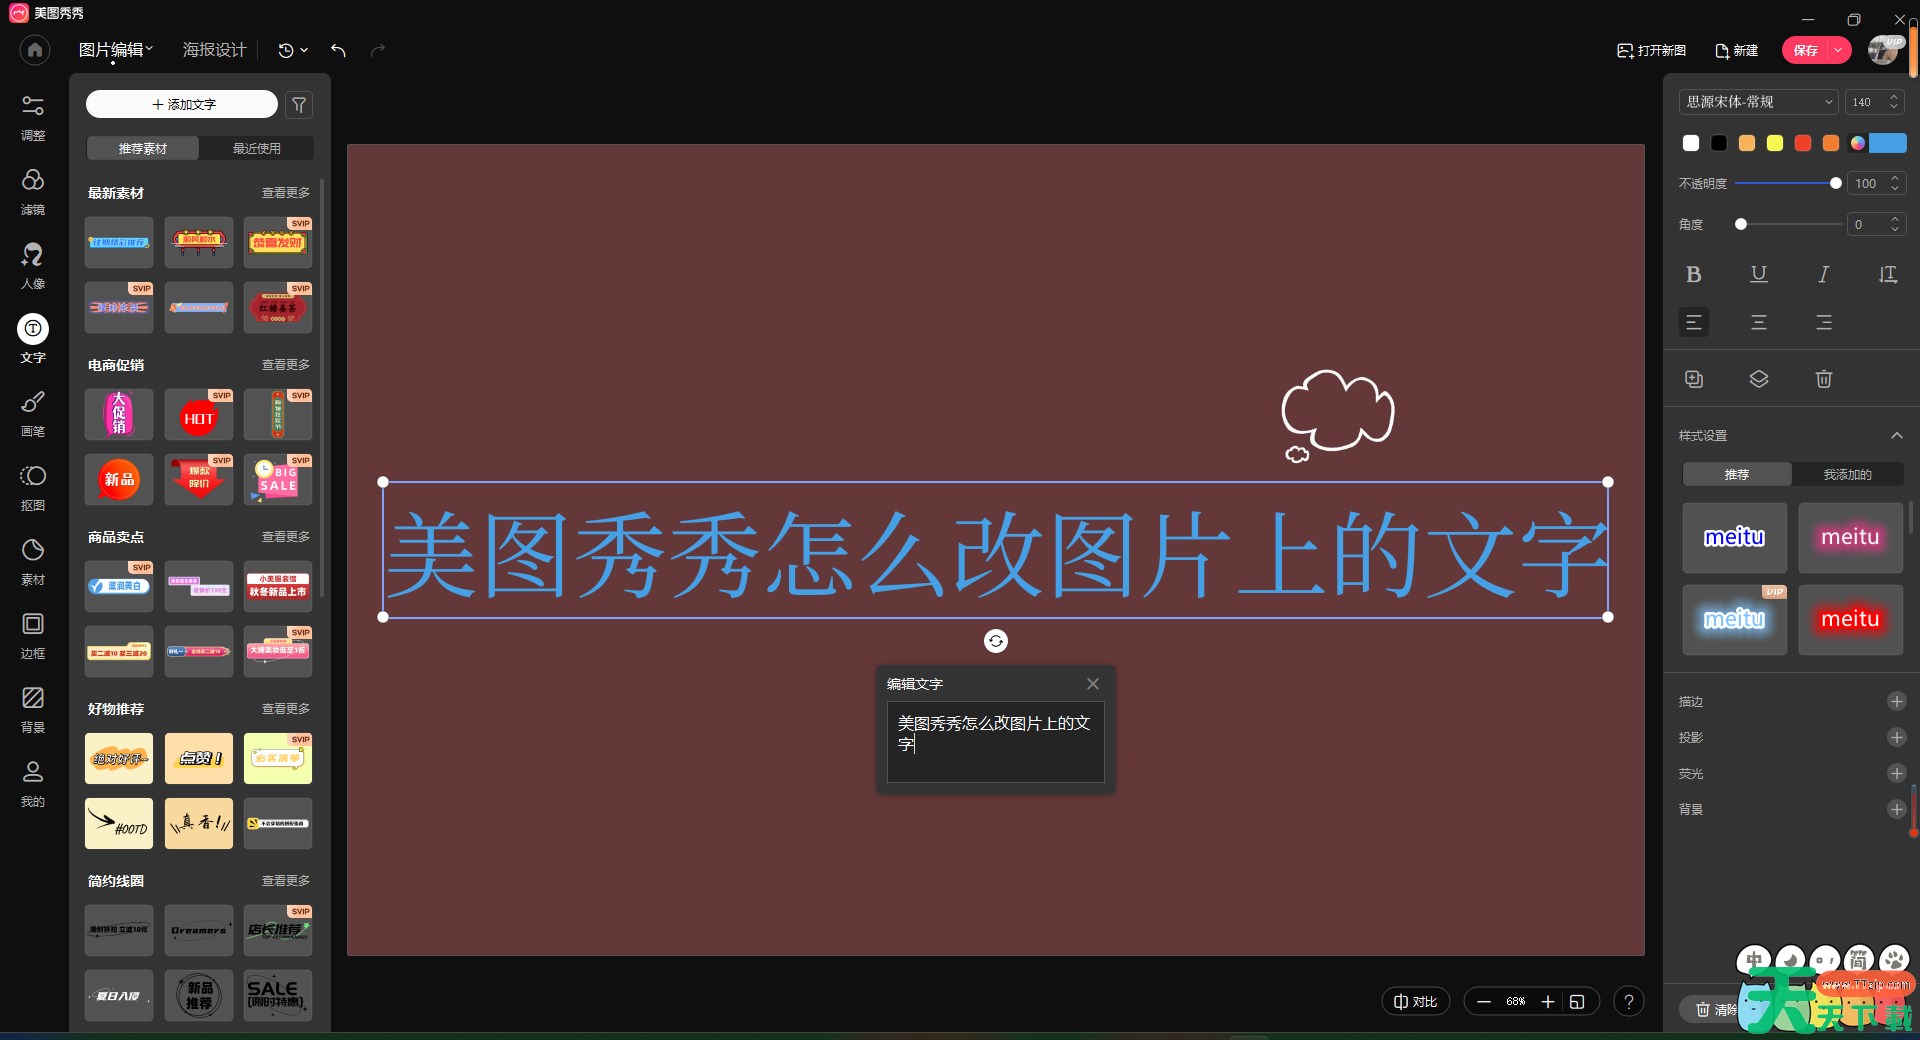Switch to 海报设计 tab

[214, 50]
